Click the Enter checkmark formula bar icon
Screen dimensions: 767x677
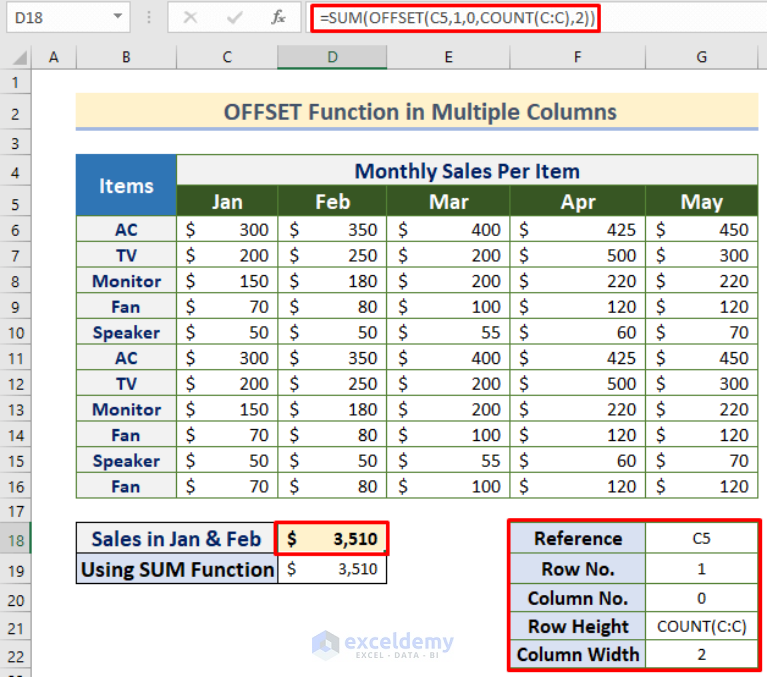[x=234, y=18]
